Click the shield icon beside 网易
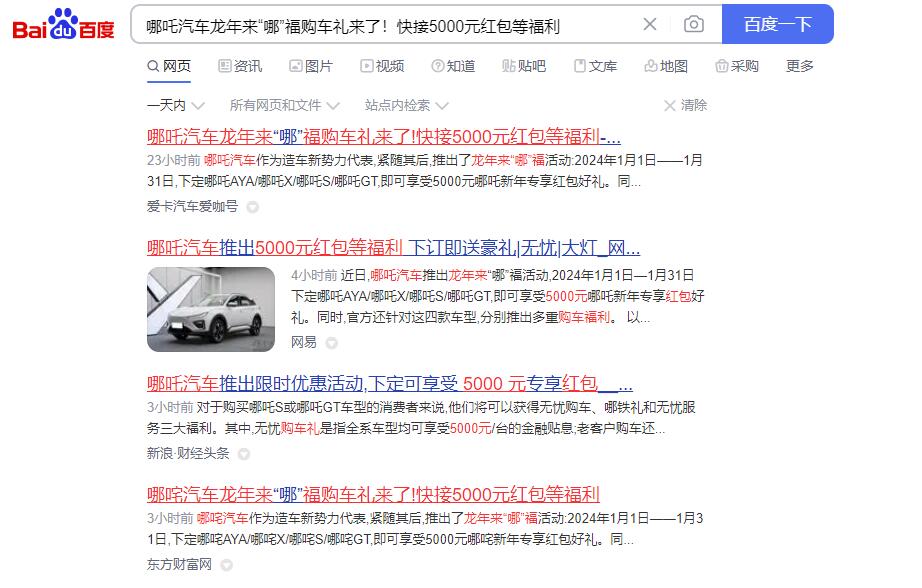 (x=332, y=343)
